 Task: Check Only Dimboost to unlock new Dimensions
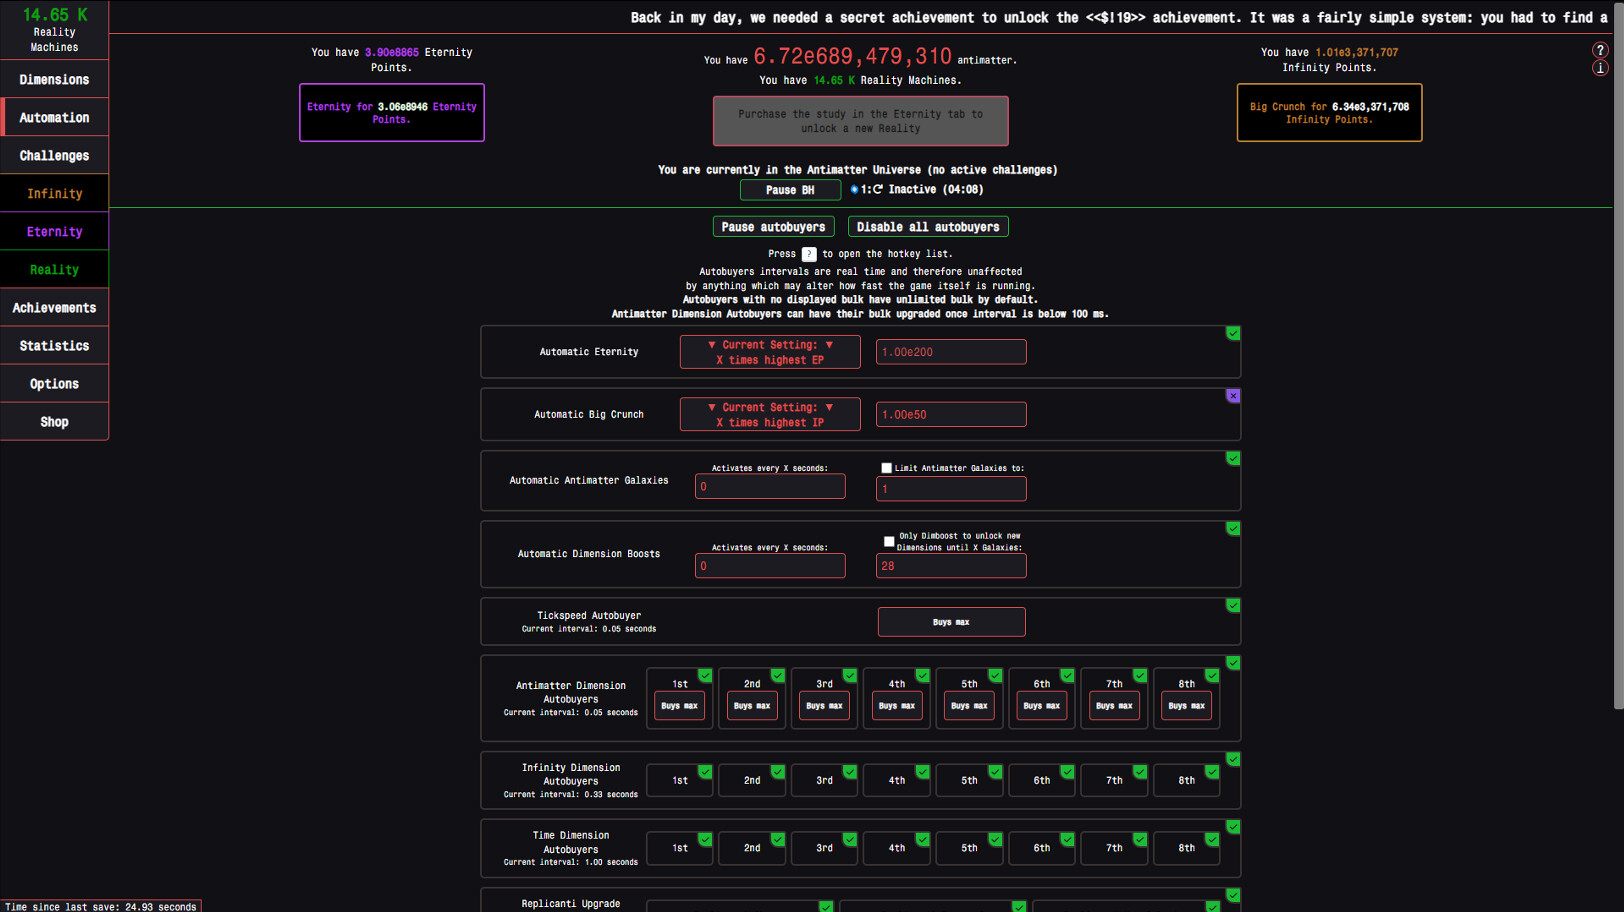(x=889, y=541)
